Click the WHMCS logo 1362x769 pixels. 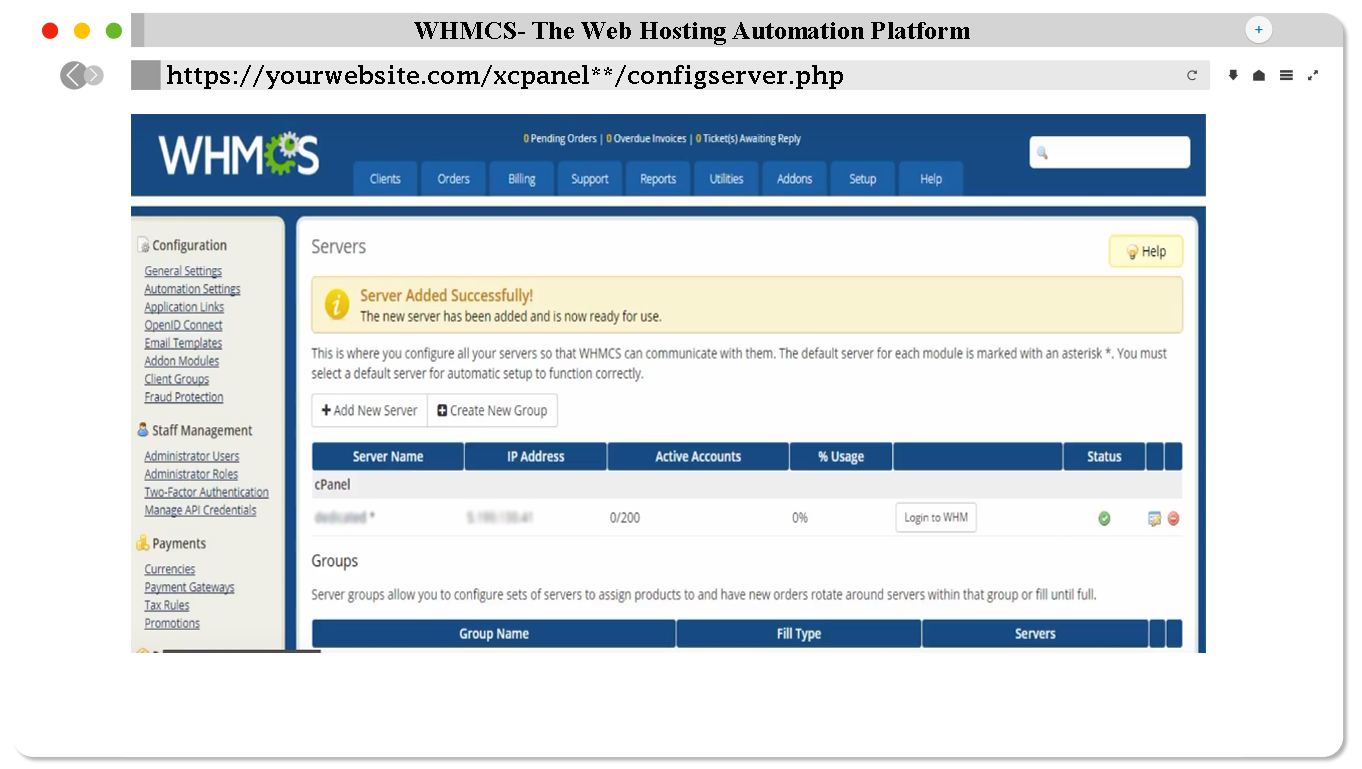(238, 154)
